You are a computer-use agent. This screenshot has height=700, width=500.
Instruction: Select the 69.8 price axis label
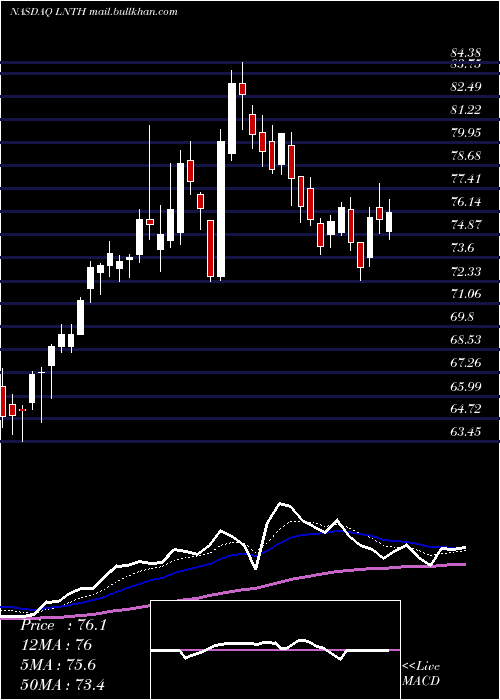click(463, 317)
